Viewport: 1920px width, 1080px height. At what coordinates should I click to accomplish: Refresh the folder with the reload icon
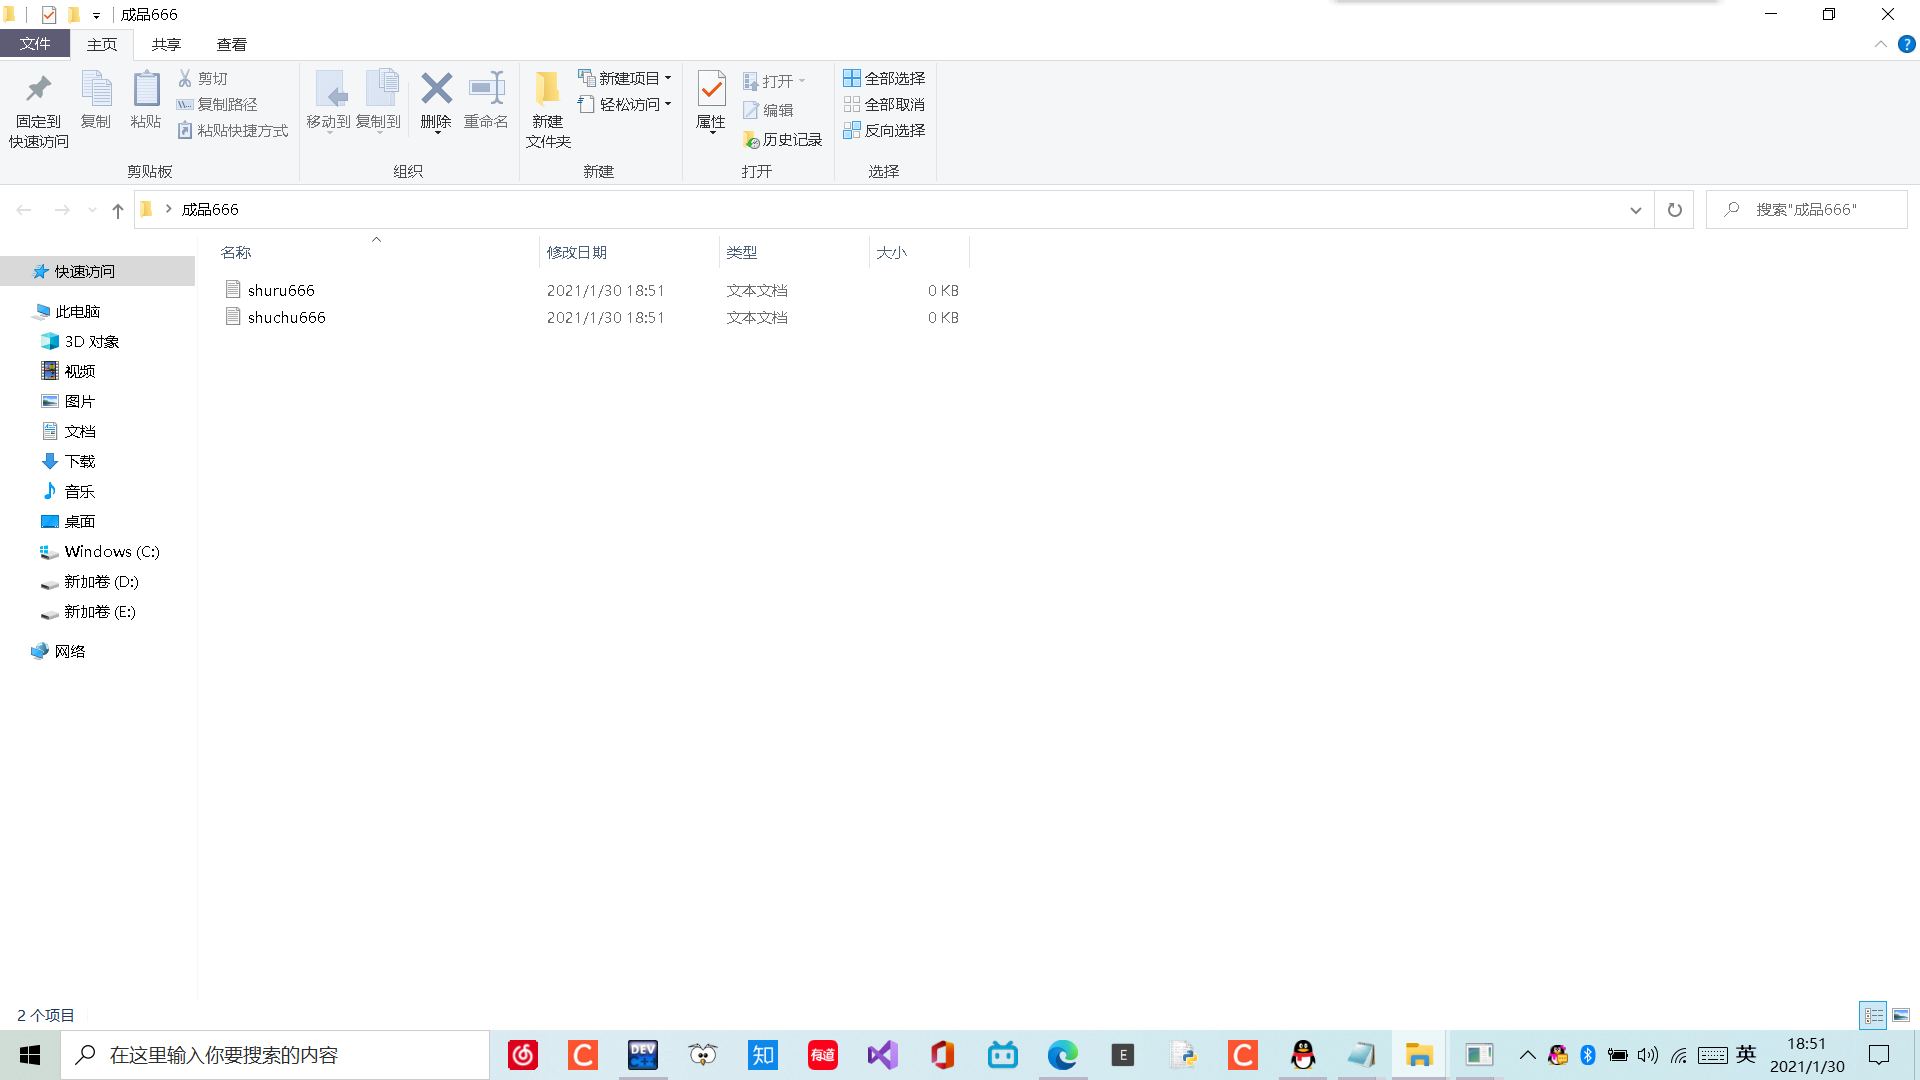point(1675,210)
